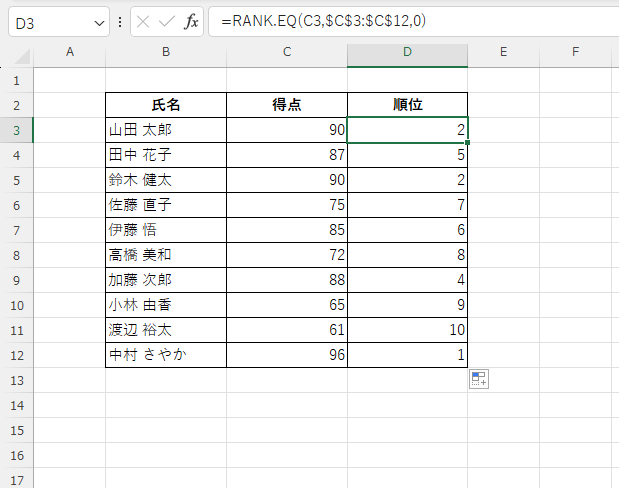Select column B header
The image size is (619, 488).
(x=166, y=52)
